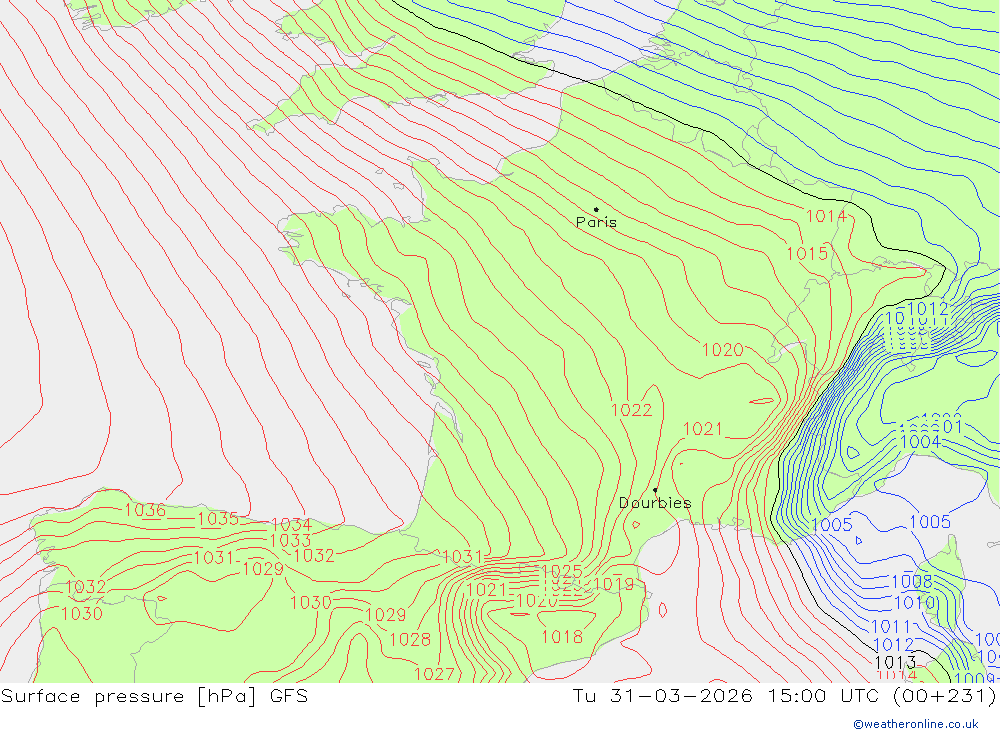The image size is (1000, 733).
Task: Click the 1025 isobar label
Action: click(x=562, y=571)
